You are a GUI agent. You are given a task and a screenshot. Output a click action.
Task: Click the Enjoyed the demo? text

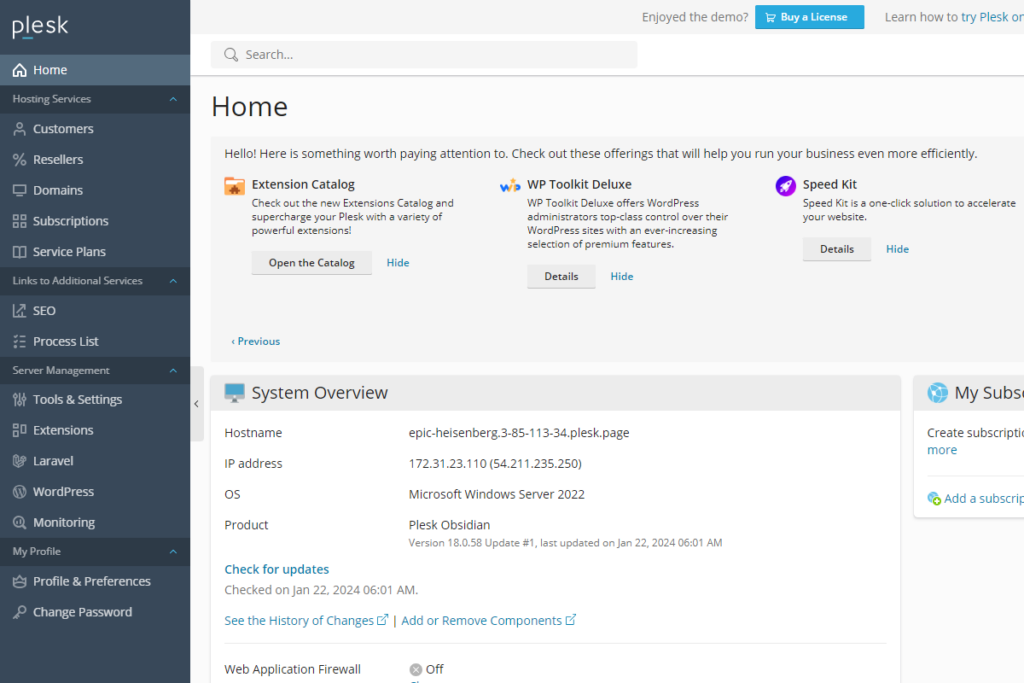point(695,17)
